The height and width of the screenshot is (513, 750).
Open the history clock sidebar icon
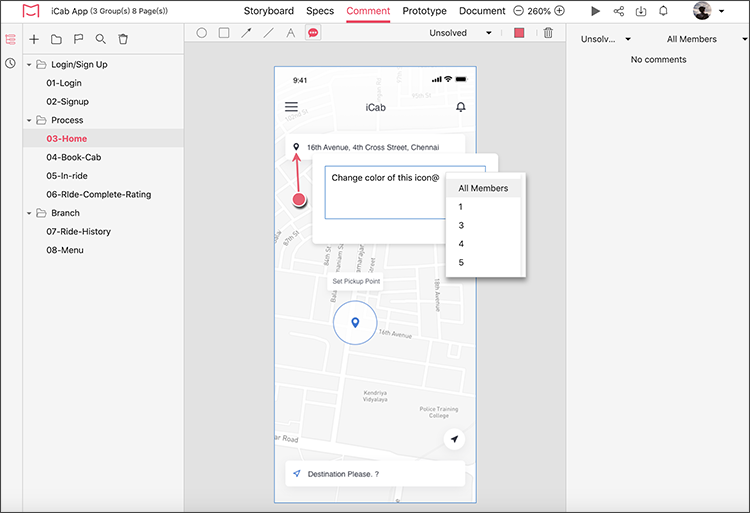tap(11, 63)
